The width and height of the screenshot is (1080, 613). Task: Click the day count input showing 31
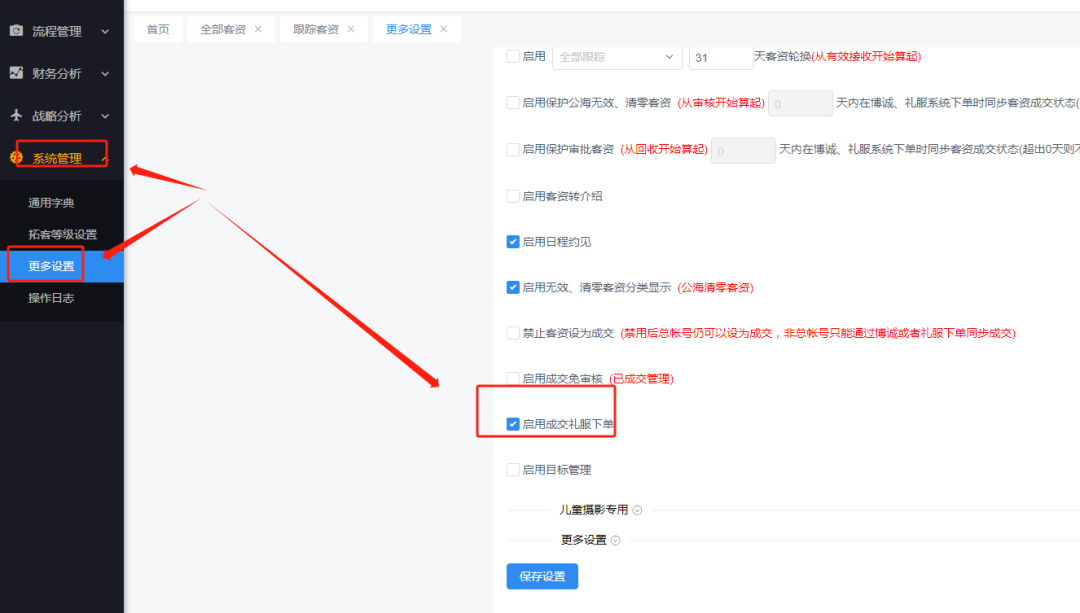click(721, 57)
